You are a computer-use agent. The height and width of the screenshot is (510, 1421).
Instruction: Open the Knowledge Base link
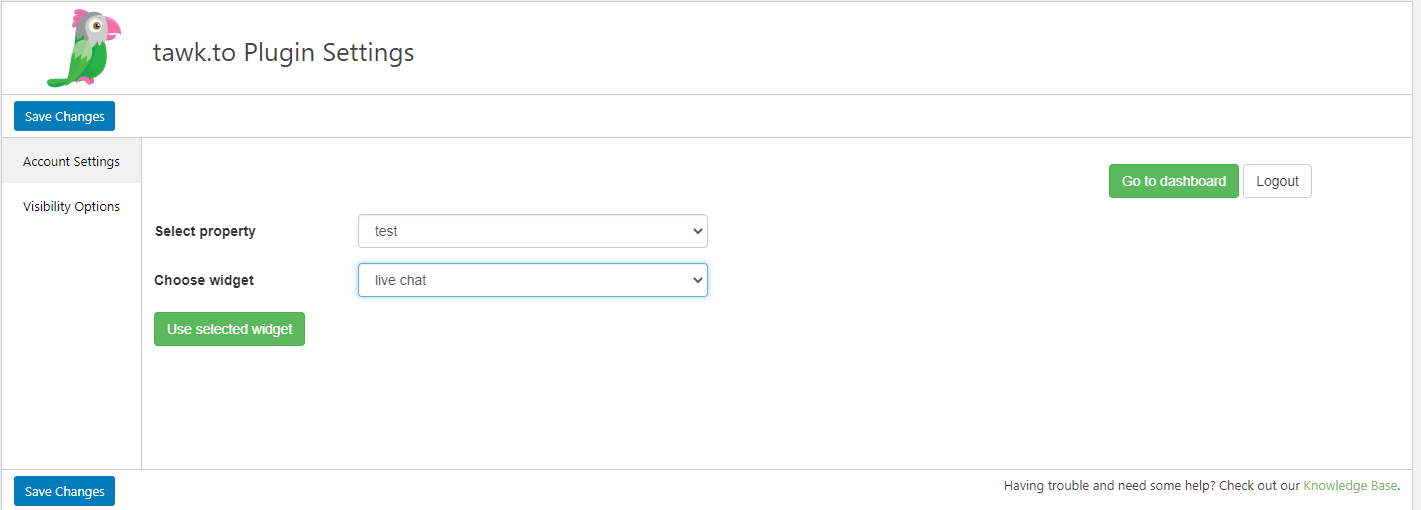(x=1350, y=485)
